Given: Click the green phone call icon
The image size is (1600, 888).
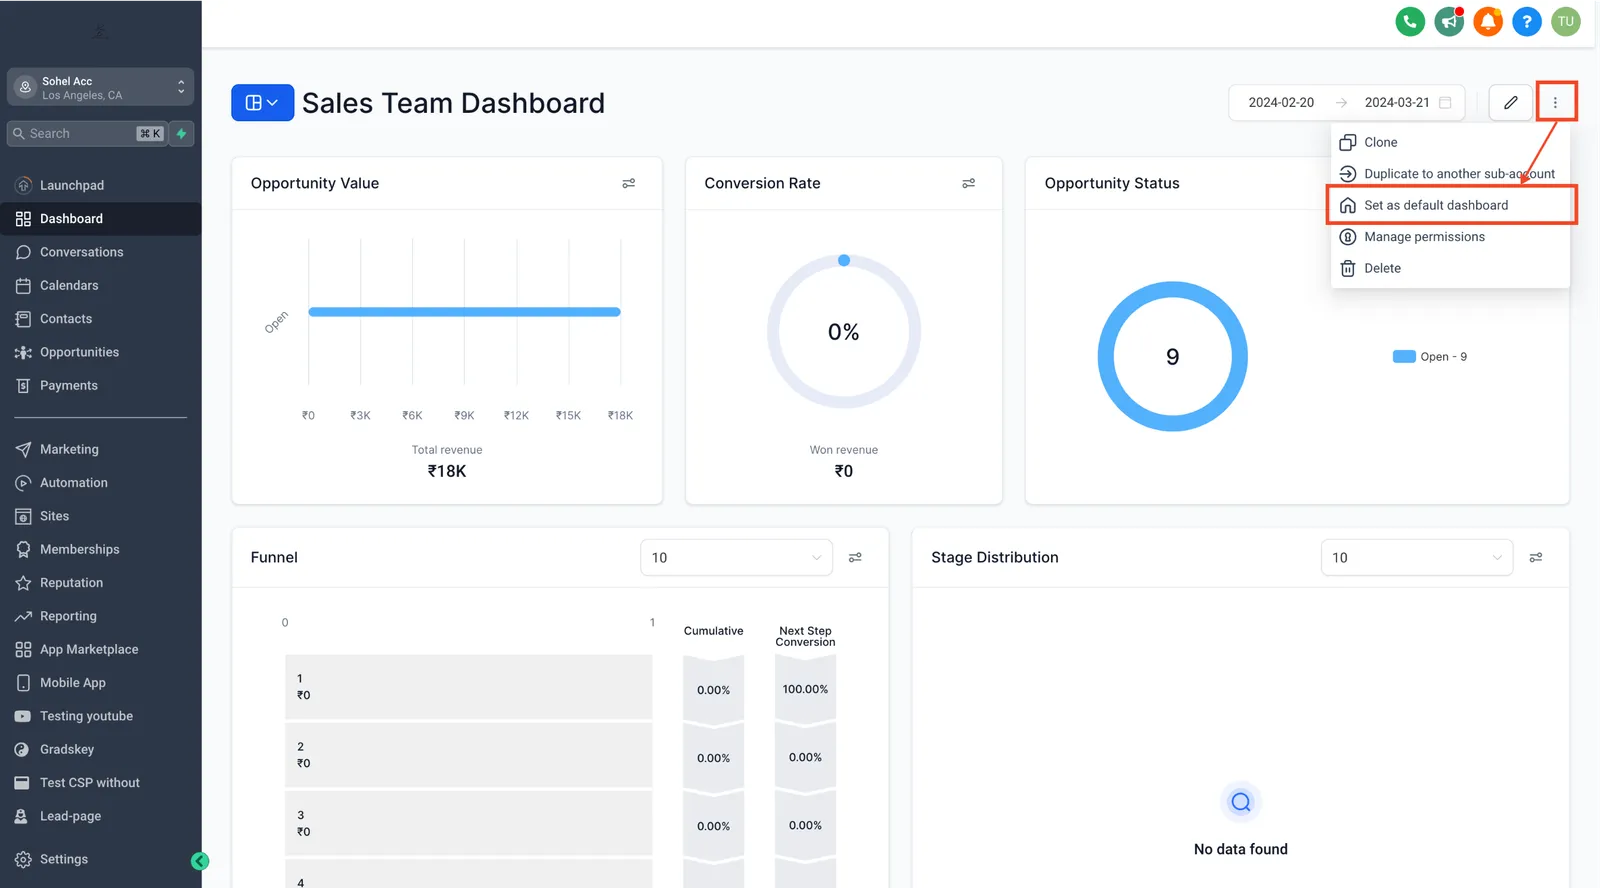Looking at the screenshot, I should pos(1410,21).
